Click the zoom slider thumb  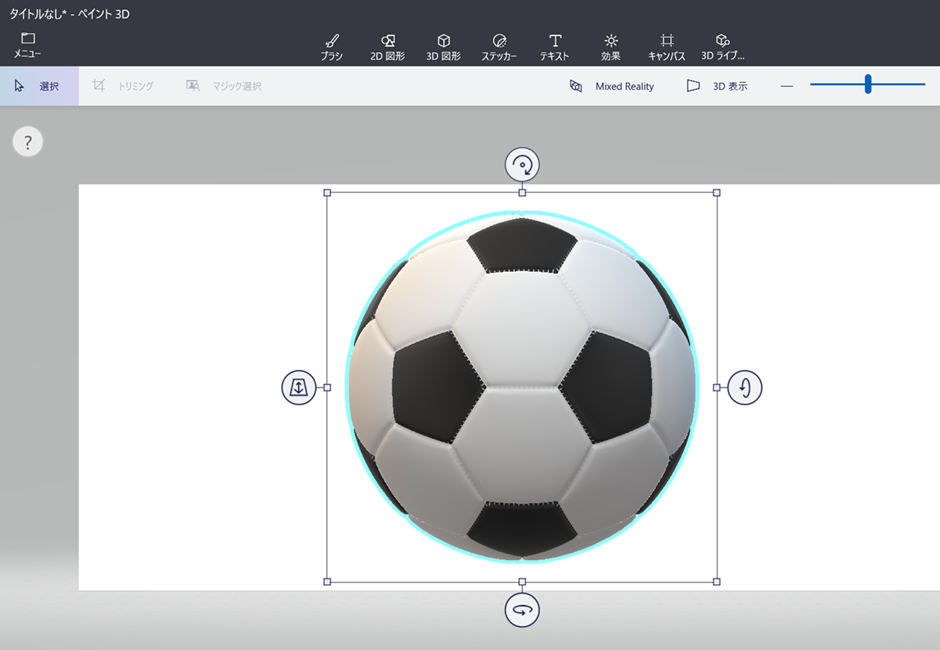867,85
